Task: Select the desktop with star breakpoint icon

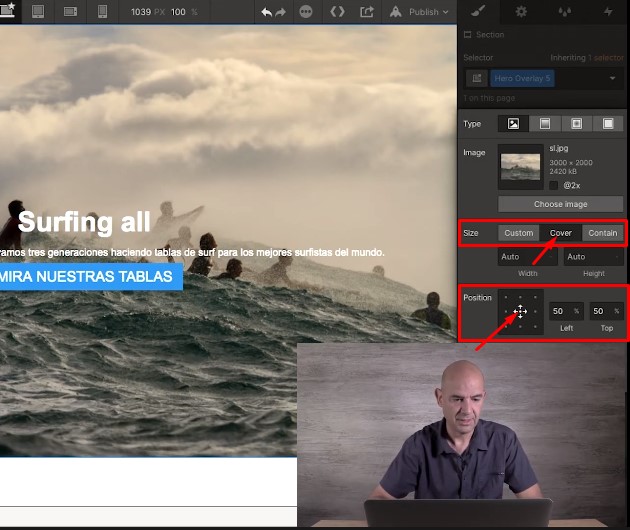Action: click(8, 10)
